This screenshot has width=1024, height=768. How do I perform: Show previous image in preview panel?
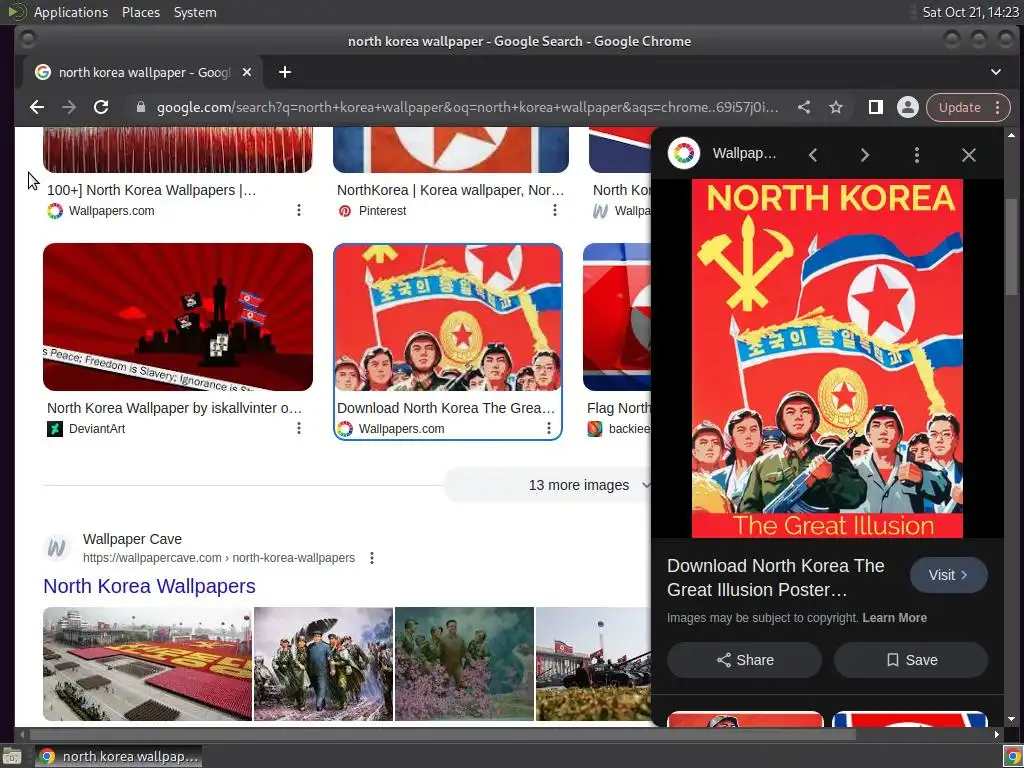(x=813, y=155)
